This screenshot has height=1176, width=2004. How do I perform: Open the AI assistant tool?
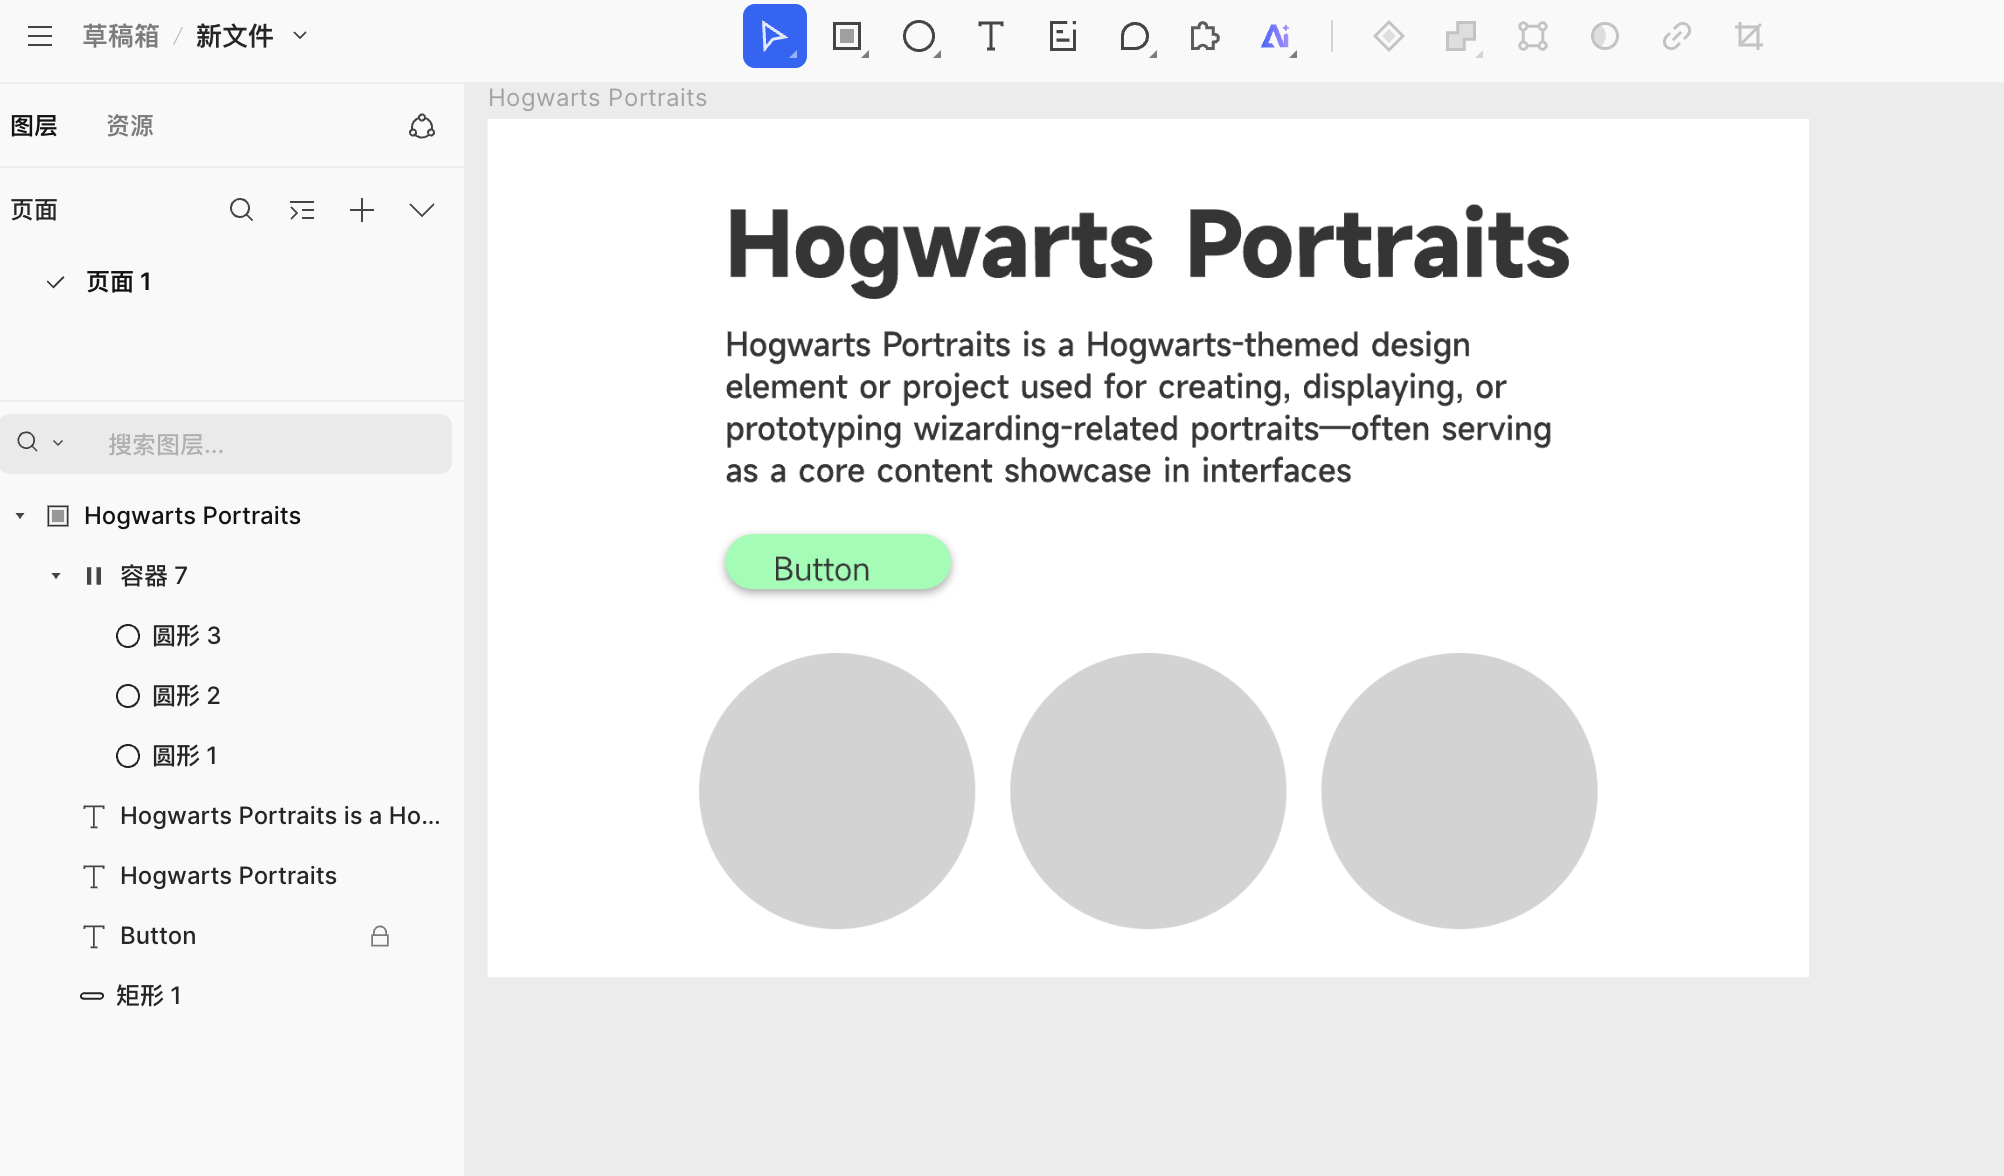[x=1275, y=37]
